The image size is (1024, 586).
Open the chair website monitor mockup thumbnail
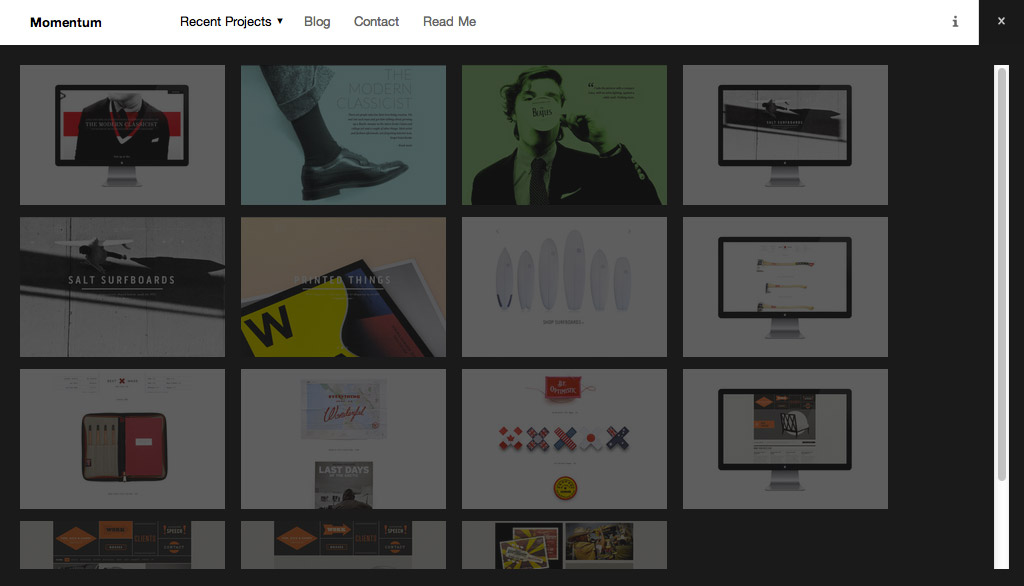pyautogui.click(x=785, y=439)
